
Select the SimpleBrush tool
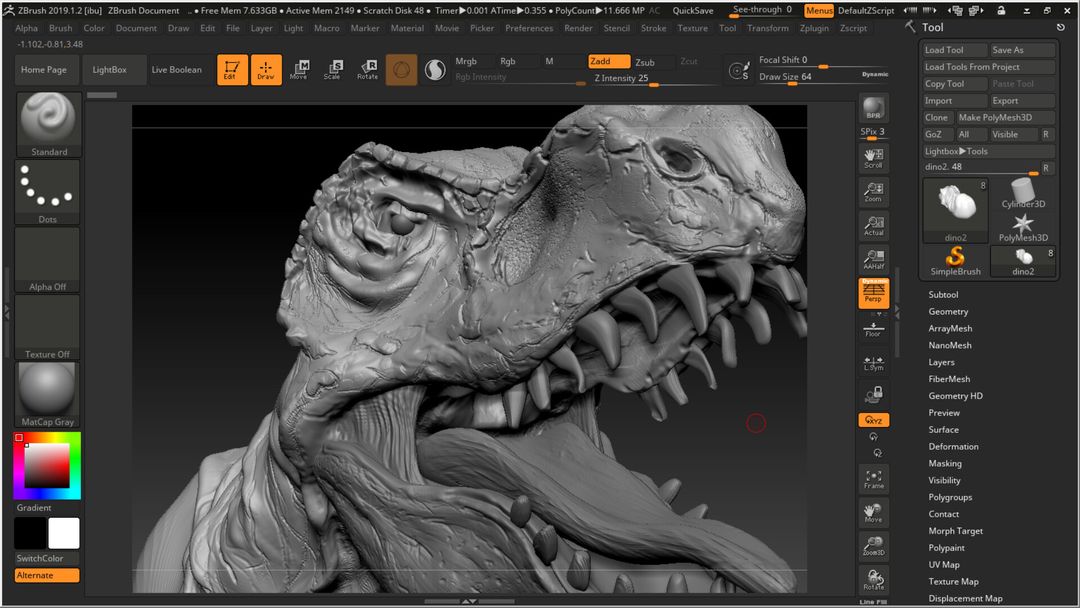(x=955, y=261)
